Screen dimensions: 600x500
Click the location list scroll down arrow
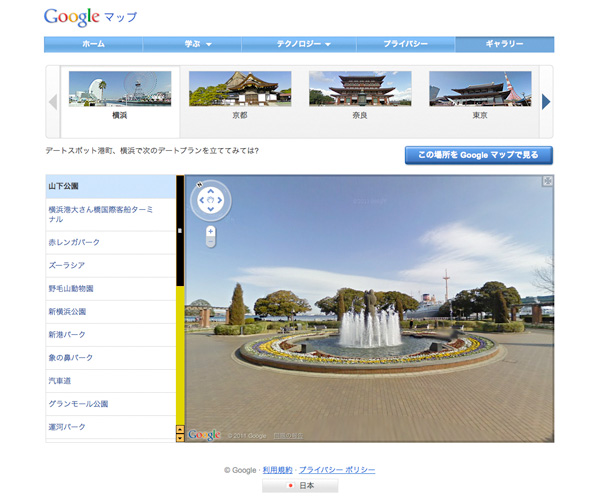coord(180,437)
